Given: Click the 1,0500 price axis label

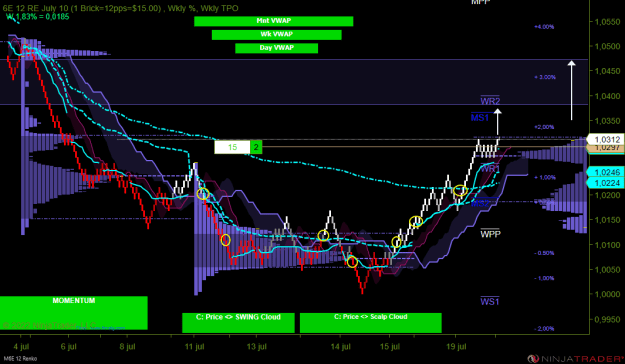Looking at the screenshot, I should pyautogui.click(x=607, y=46).
